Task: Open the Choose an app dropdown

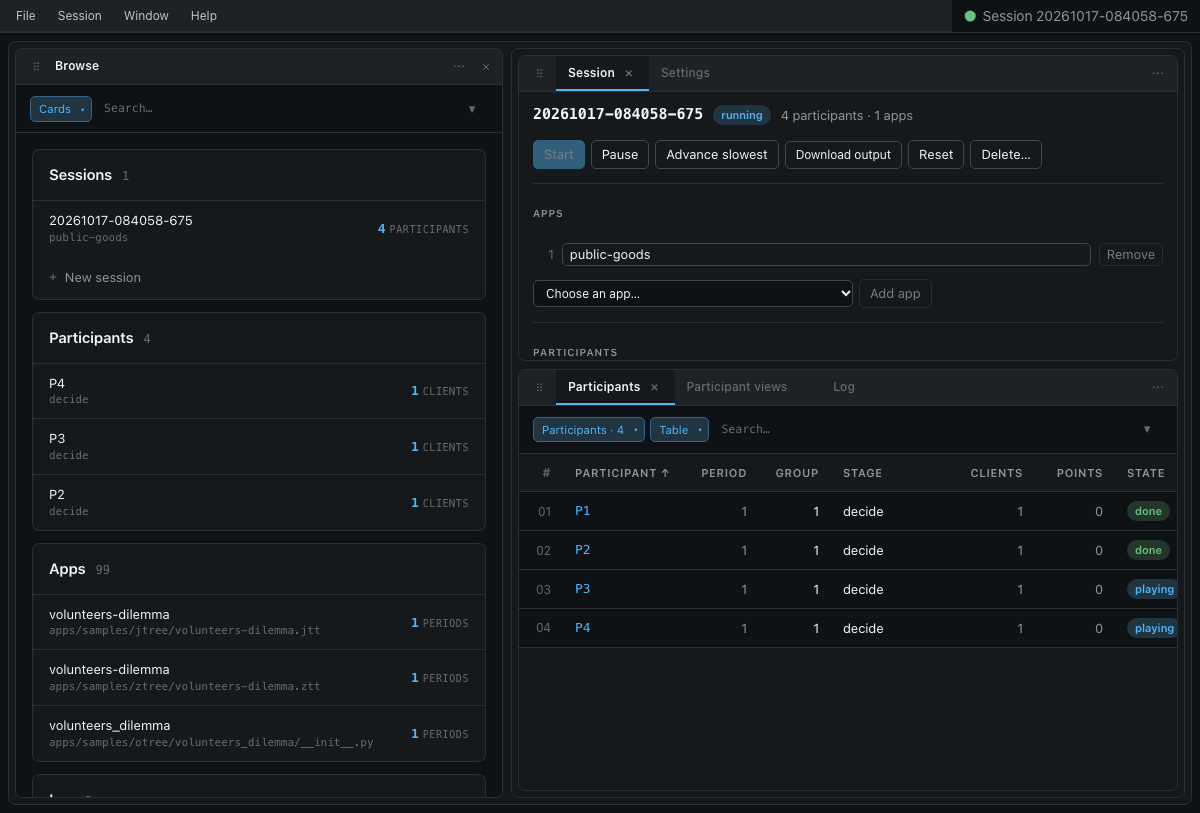Action: (x=693, y=294)
